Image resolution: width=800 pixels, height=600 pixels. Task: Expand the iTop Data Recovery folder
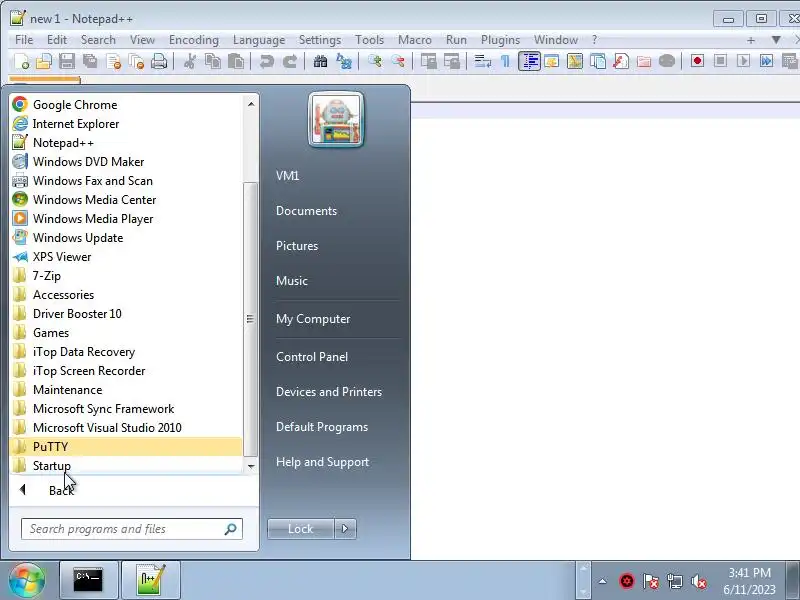tap(126, 352)
